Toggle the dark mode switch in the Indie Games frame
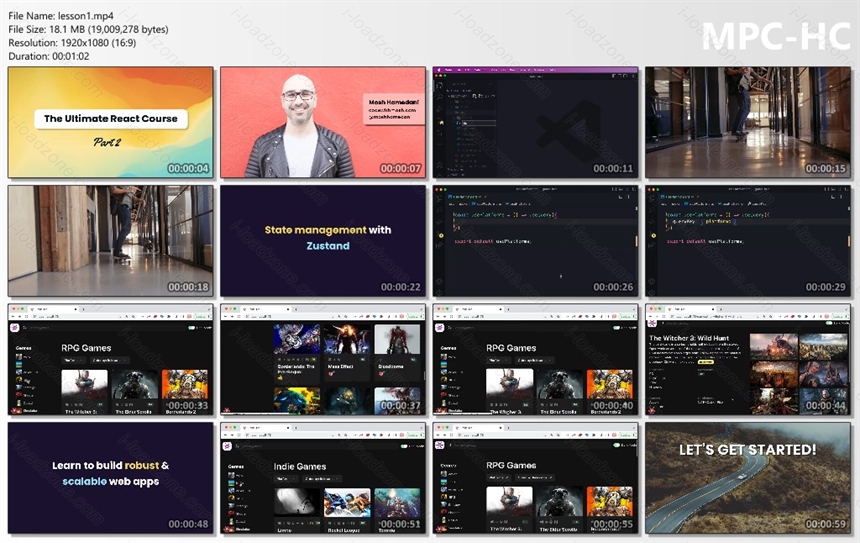860x543 pixels. pos(404,446)
